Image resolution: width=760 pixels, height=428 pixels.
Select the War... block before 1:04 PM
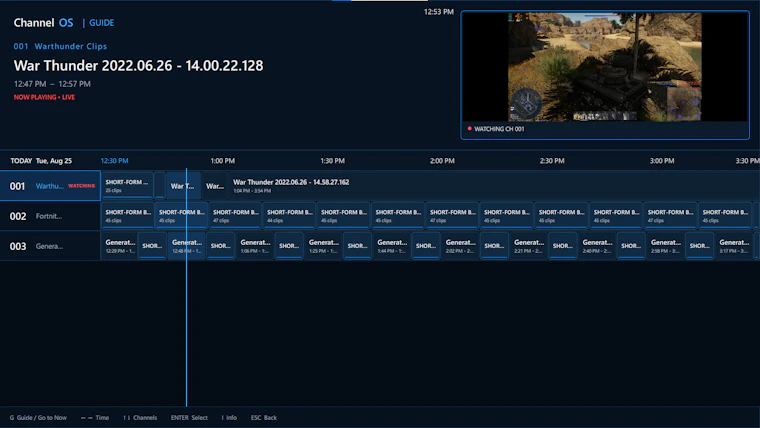click(215, 186)
